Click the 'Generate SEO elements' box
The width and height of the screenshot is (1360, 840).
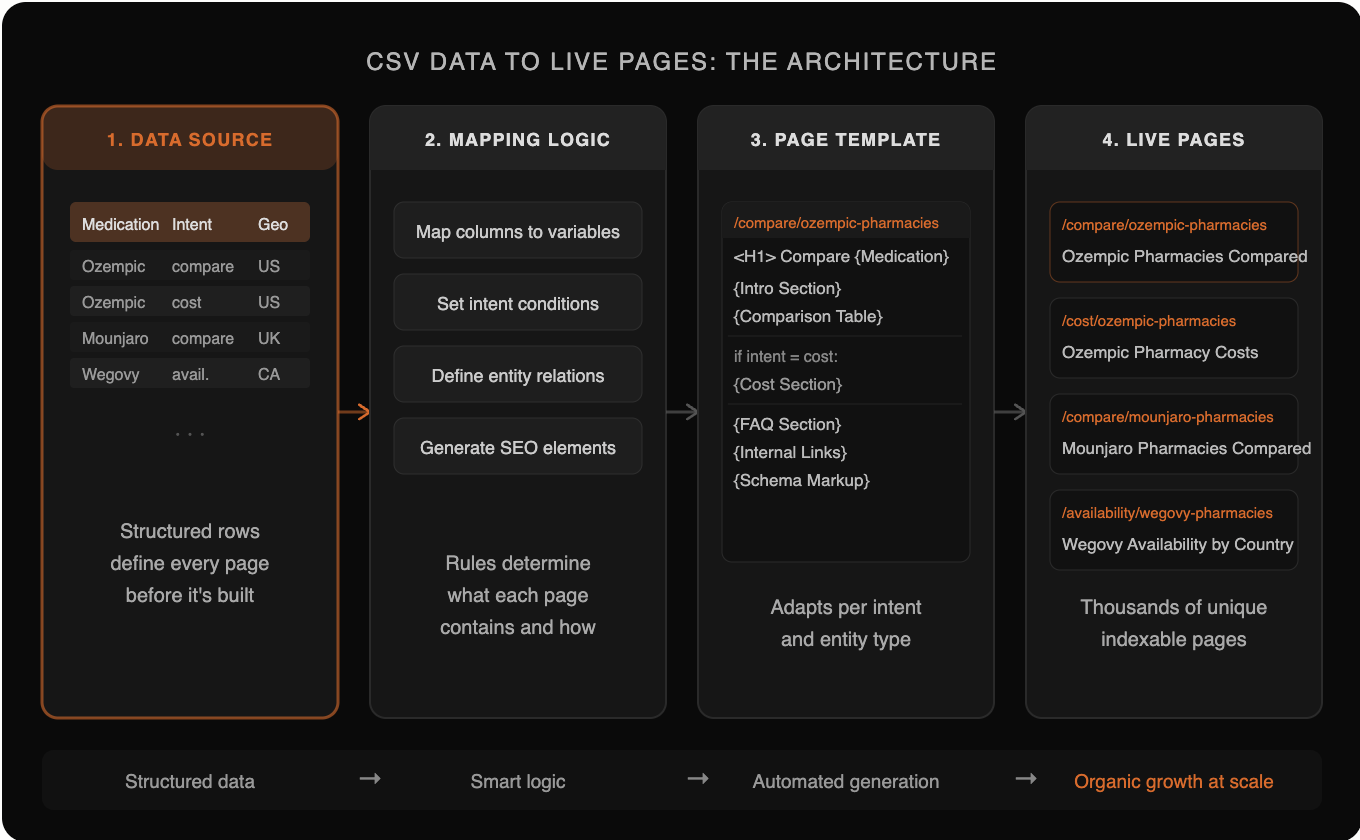(x=518, y=447)
